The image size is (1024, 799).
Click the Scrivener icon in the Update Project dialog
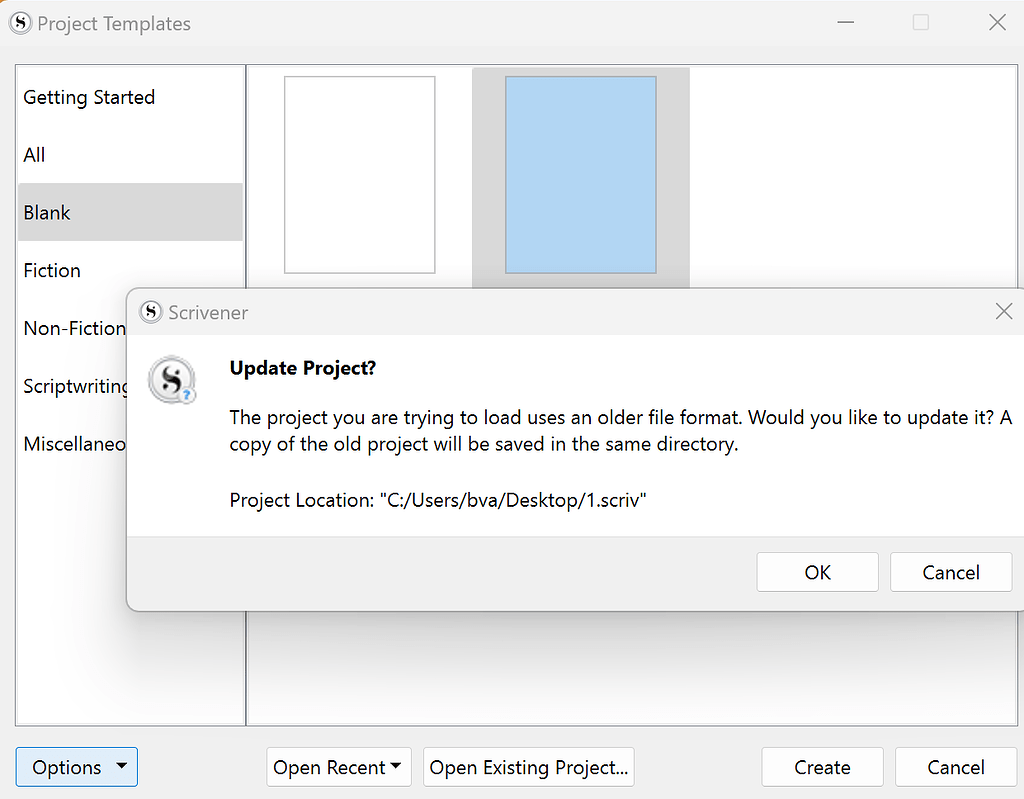[x=172, y=381]
